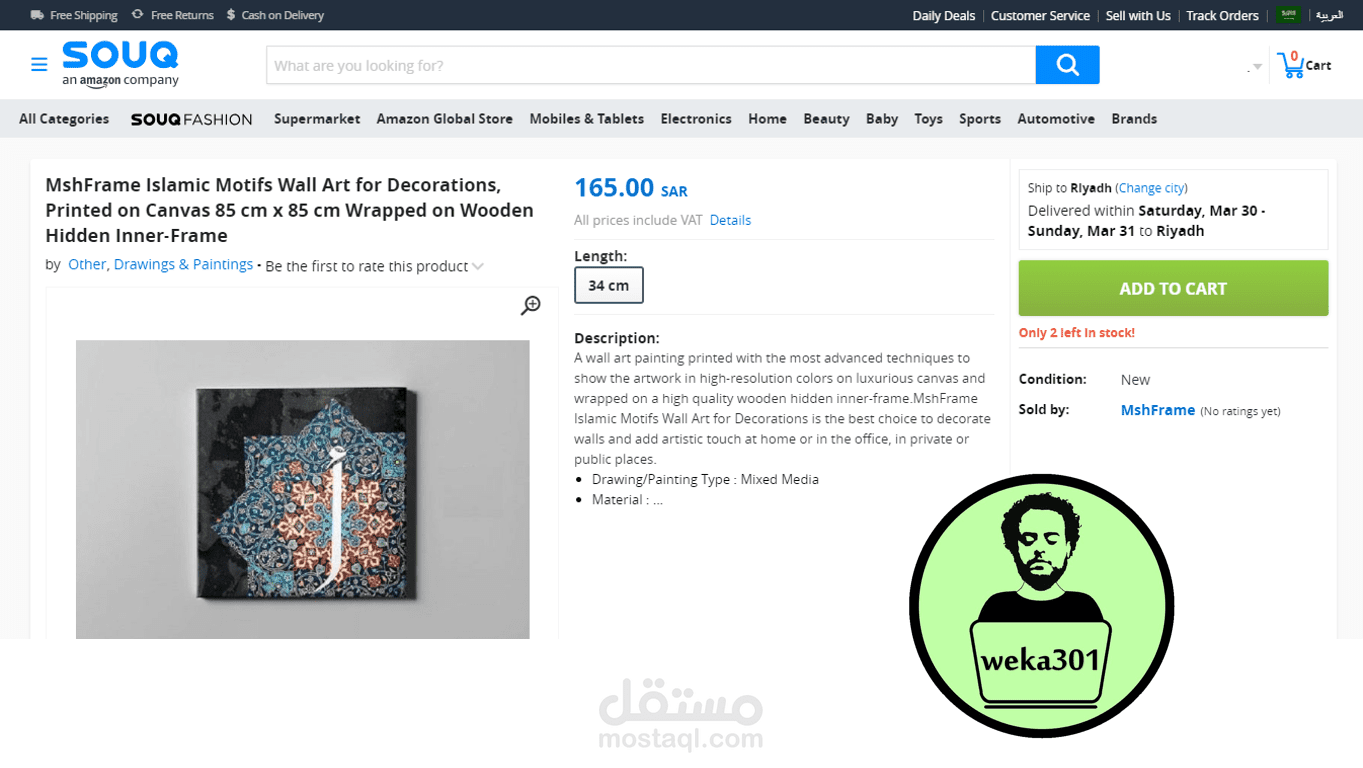1363x768 pixels.
Task: Click the zoom-in magnifier above the product image
Action: click(x=530, y=305)
